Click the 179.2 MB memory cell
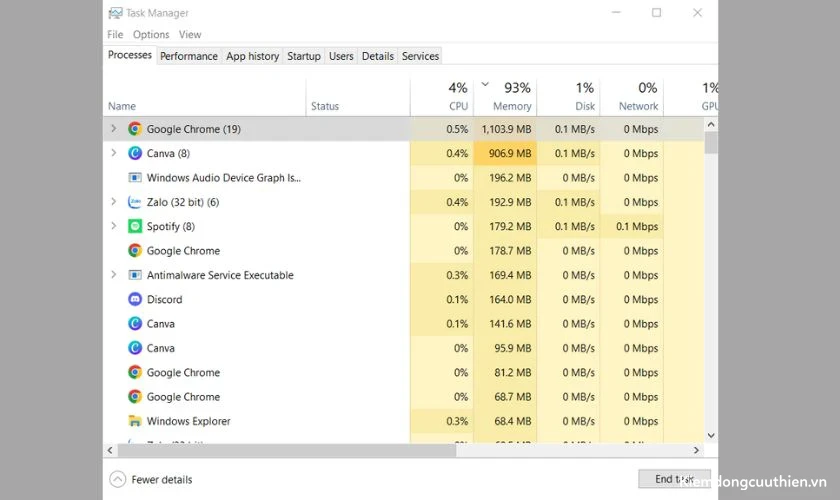Screen dimensions: 840x500 tap(505, 226)
